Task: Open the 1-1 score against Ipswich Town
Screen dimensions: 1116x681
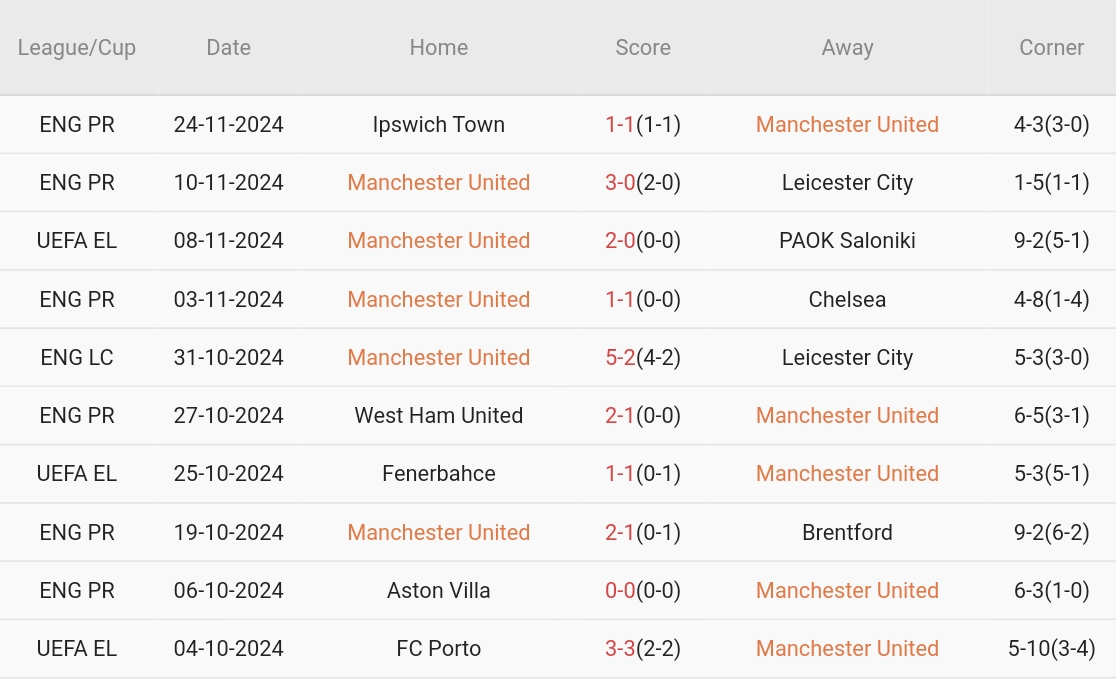Action: [620, 125]
